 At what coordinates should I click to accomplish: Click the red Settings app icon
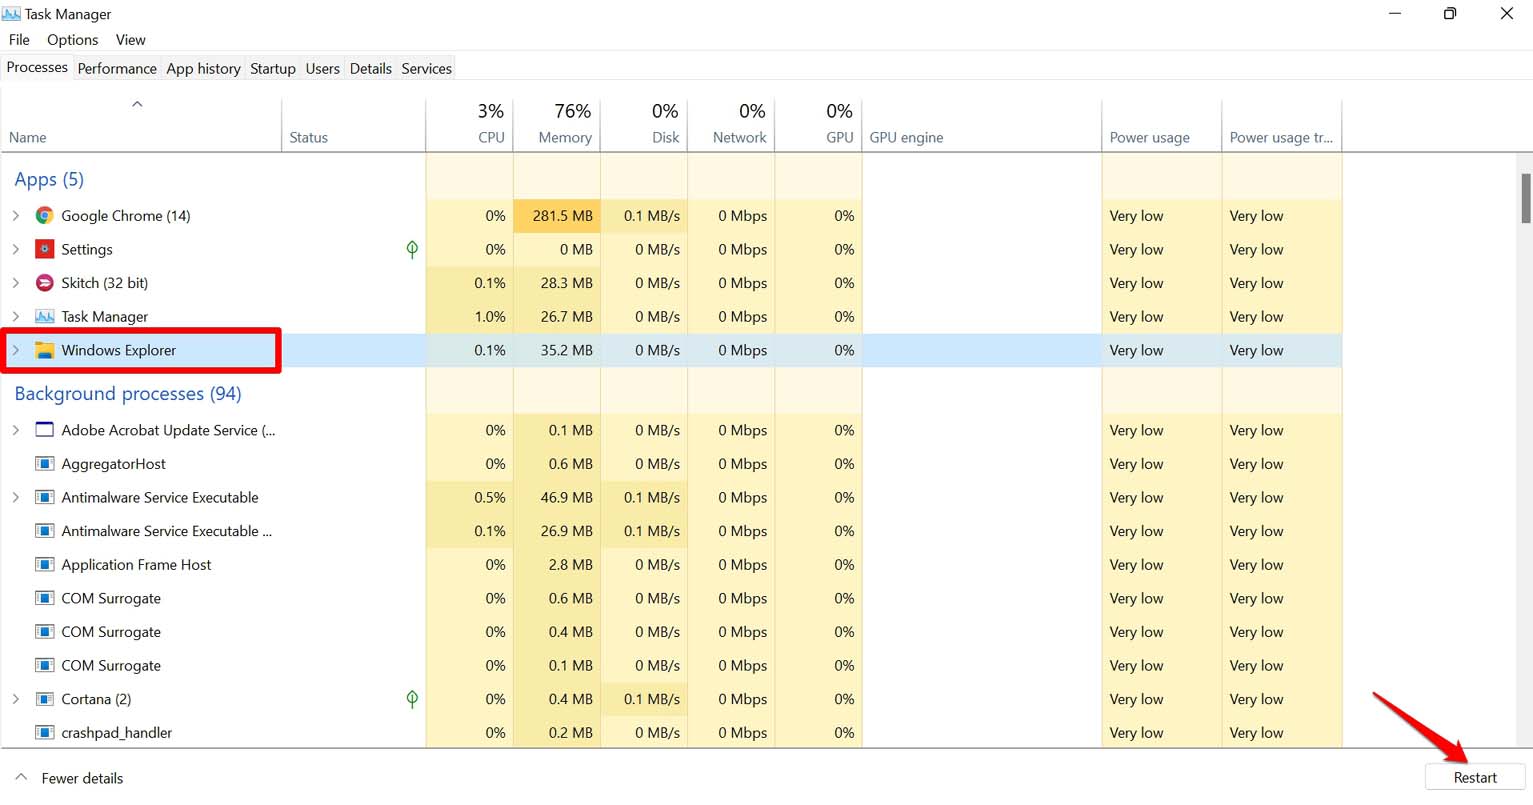(x=44, y=249)
